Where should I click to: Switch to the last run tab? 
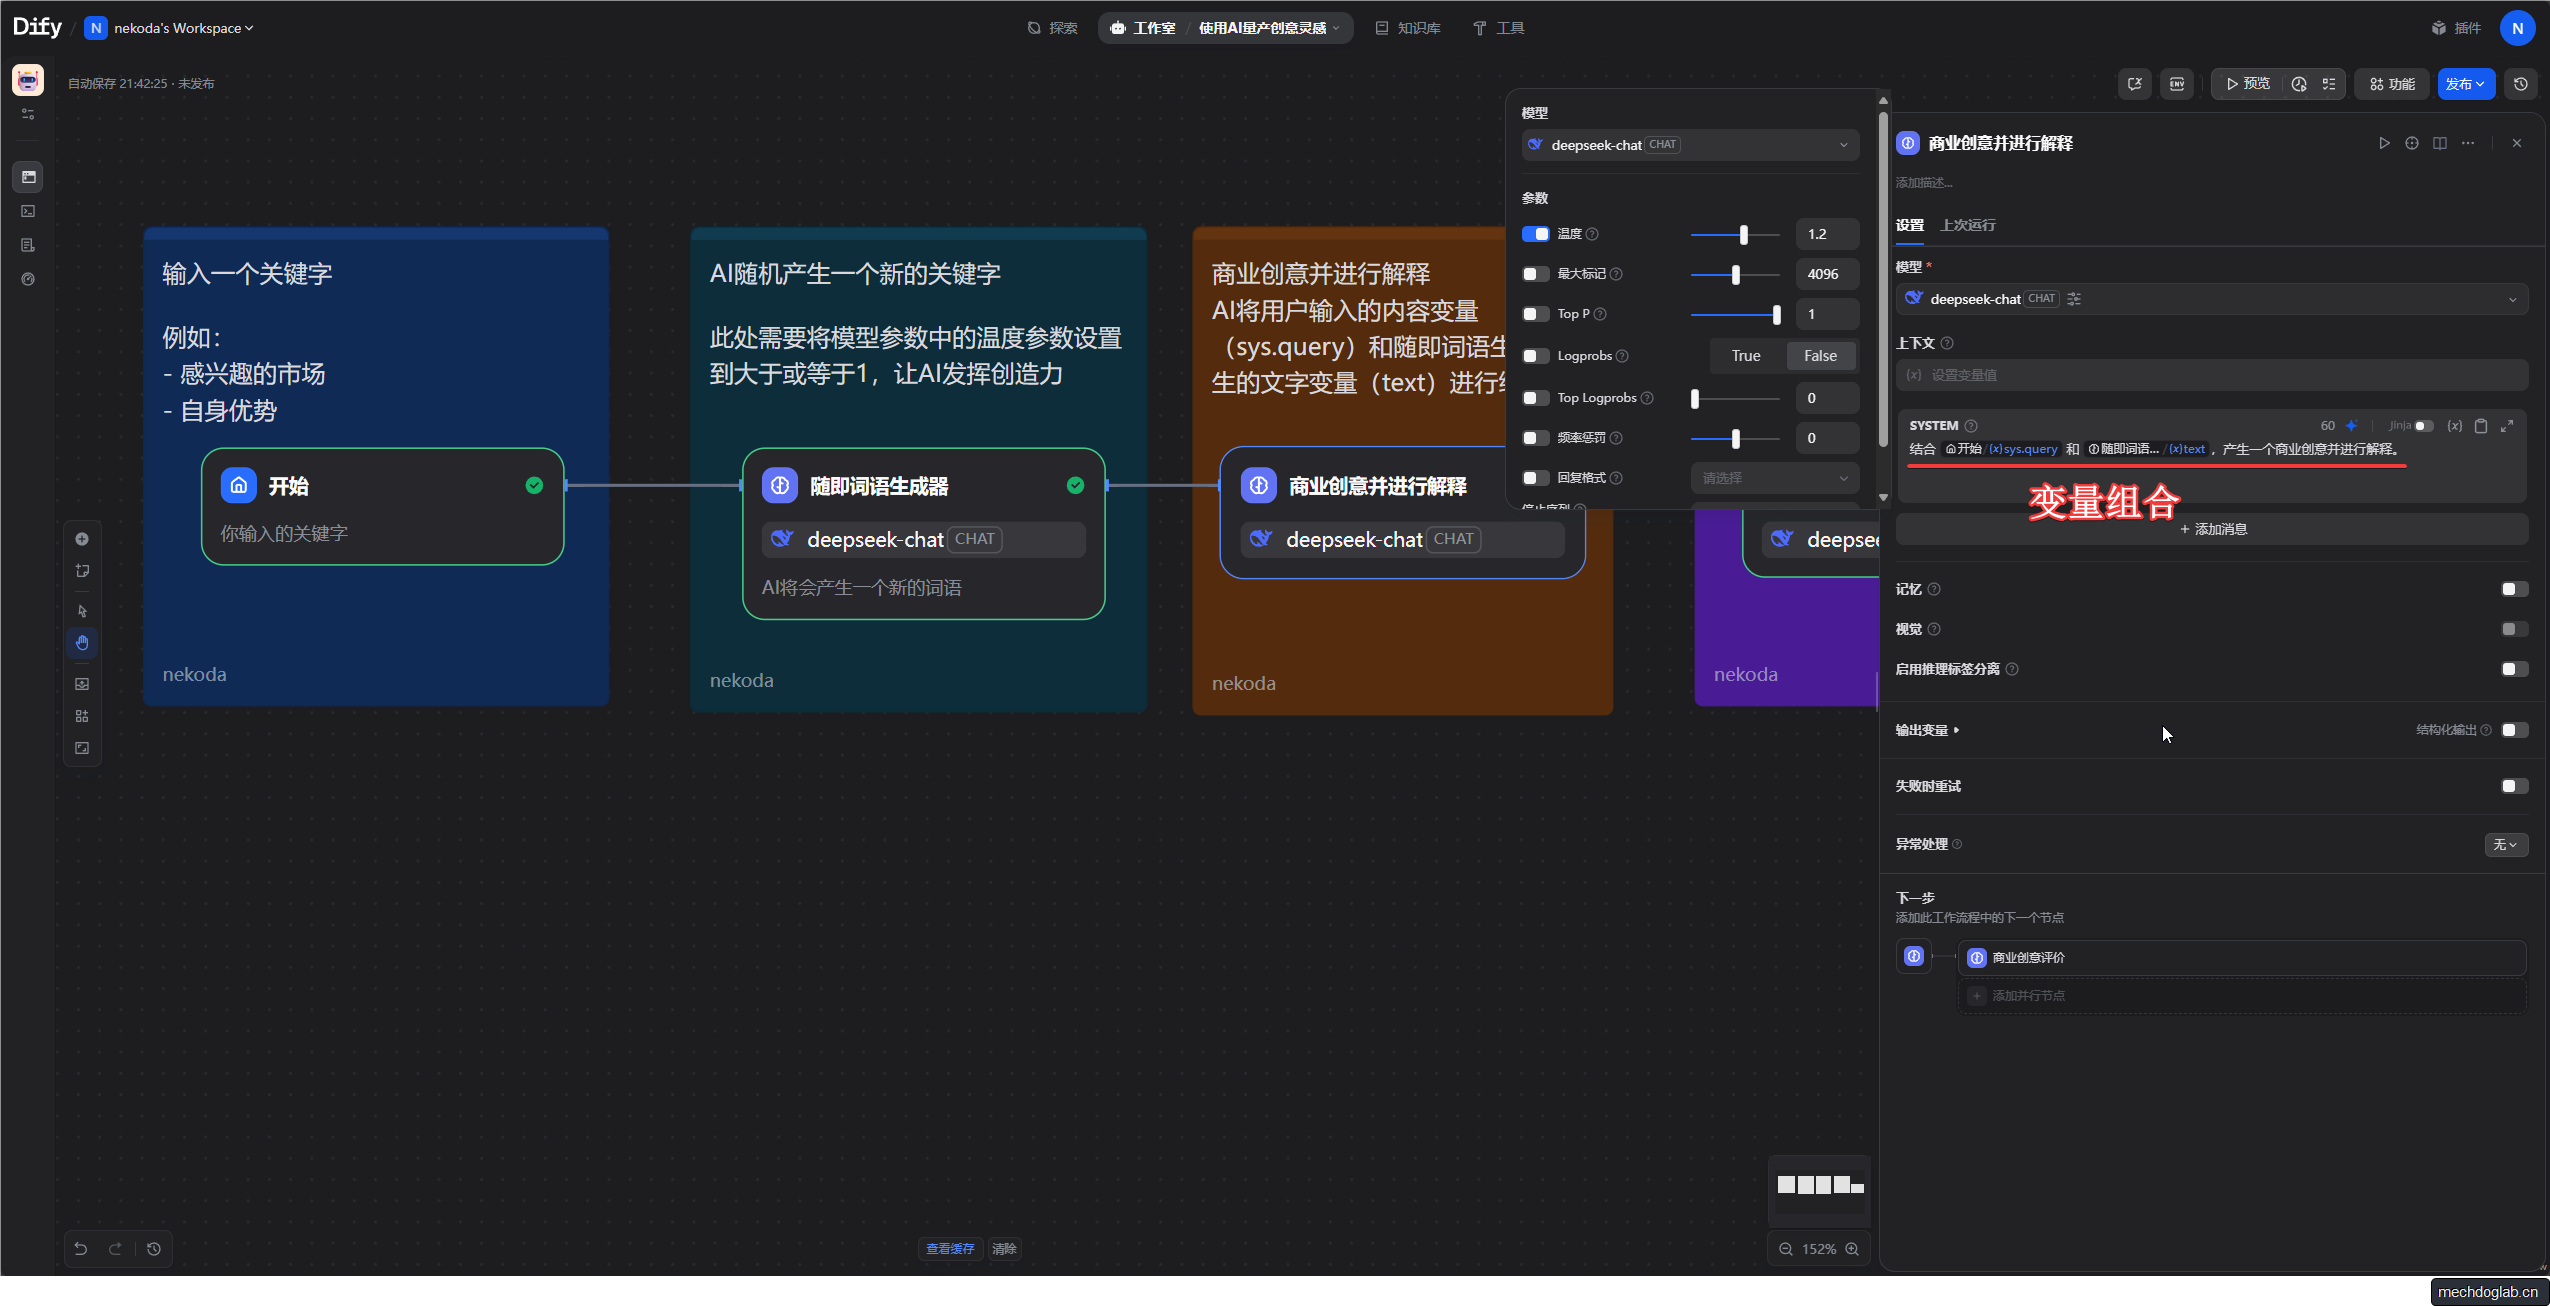[1967, 225]
